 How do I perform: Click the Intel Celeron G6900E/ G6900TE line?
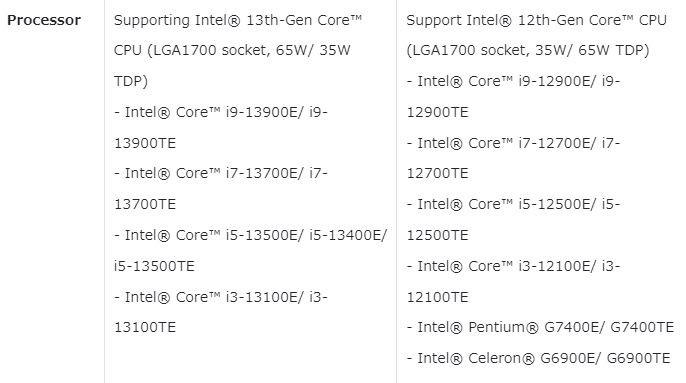[538, 358]
